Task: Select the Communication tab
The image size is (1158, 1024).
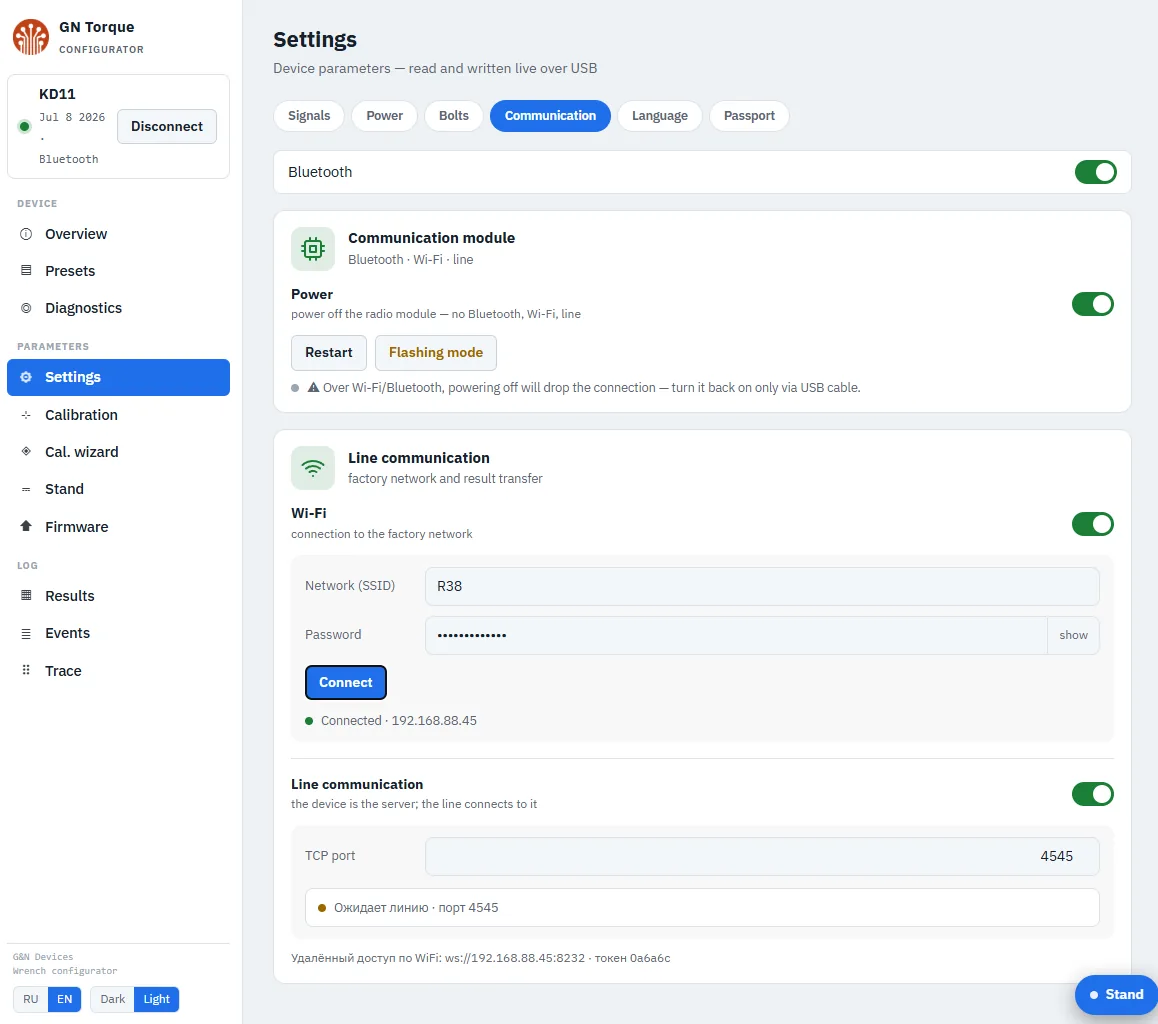Action: (x=550, y=116)
